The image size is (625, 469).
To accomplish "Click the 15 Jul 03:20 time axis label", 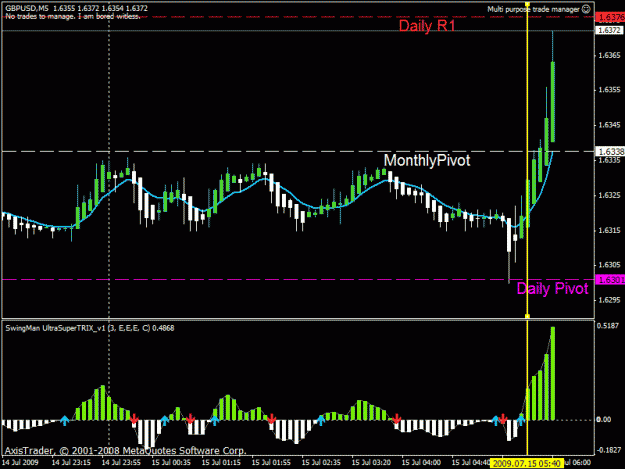I will (x=371, y=463).
